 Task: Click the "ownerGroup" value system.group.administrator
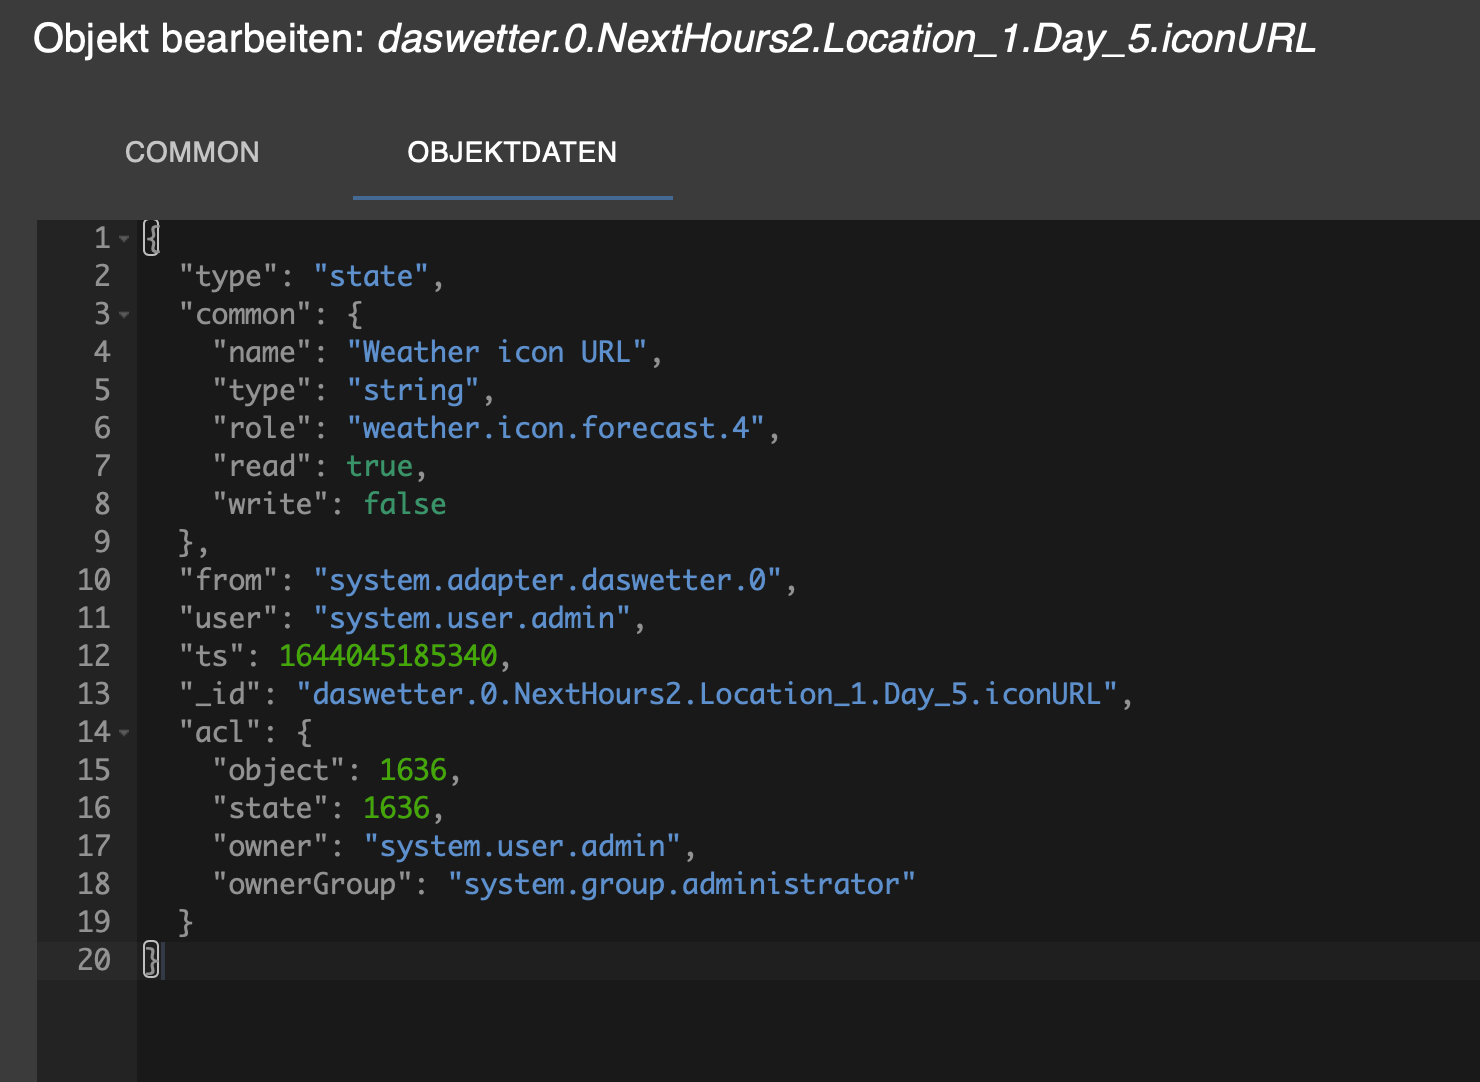[680, 884]
